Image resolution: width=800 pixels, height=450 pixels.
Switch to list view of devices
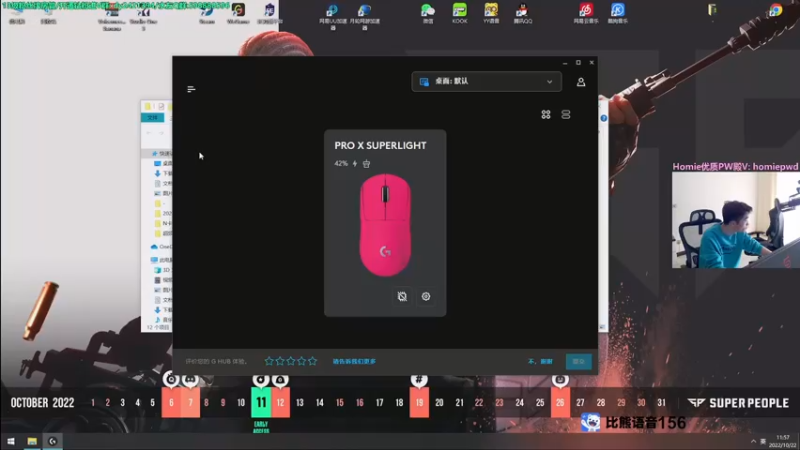566,114
